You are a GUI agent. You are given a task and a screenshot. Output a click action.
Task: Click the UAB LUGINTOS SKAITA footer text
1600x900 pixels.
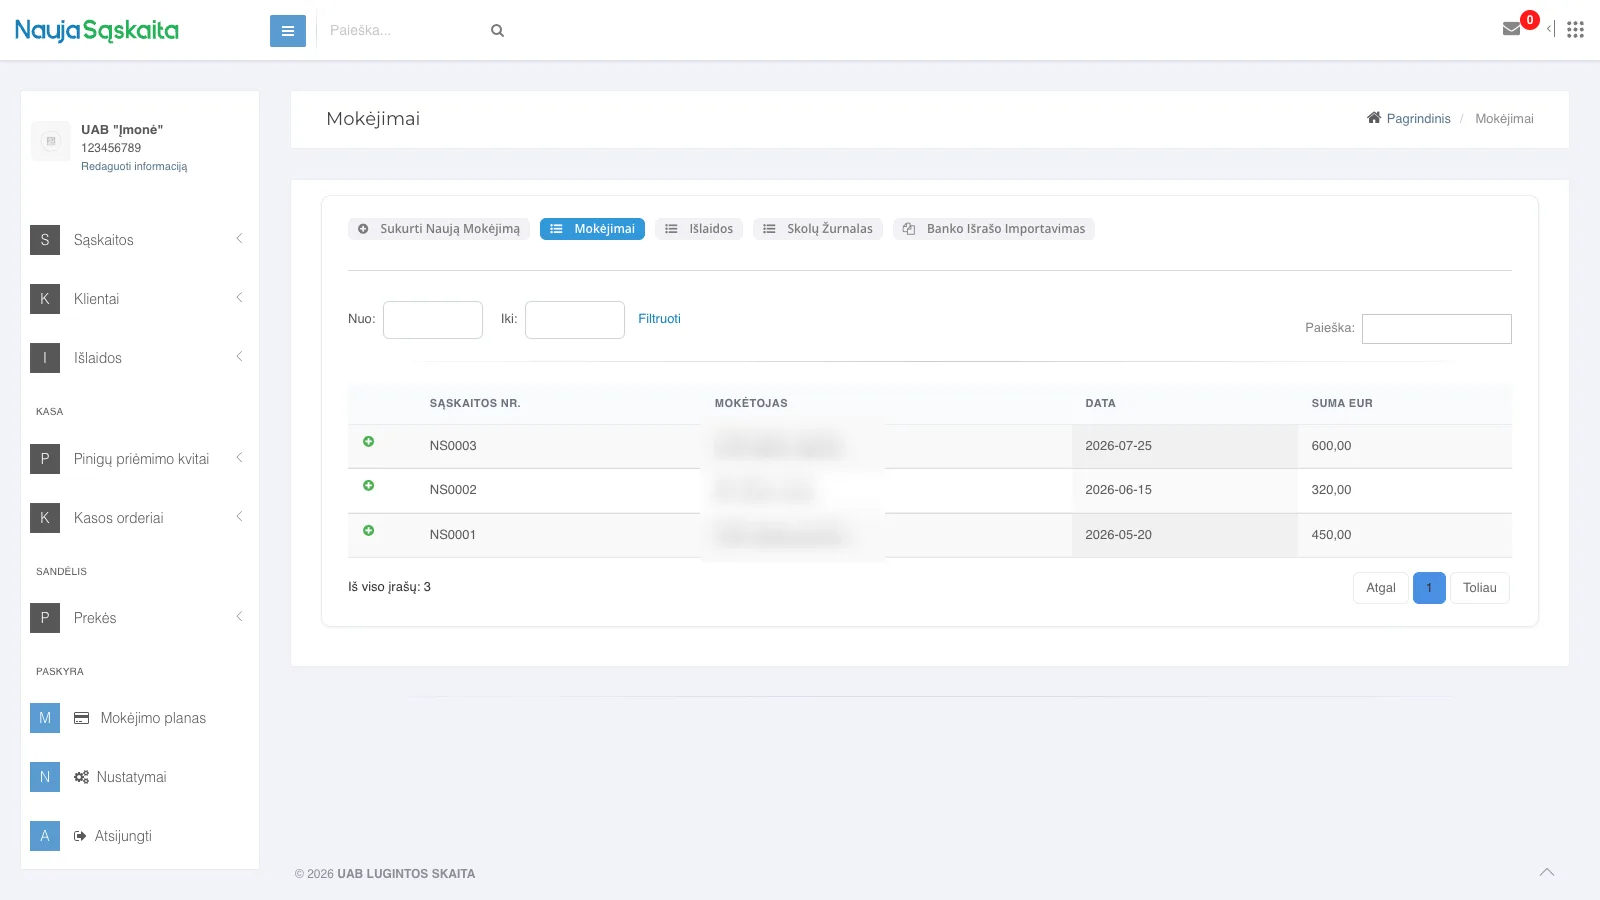(406, 874)
